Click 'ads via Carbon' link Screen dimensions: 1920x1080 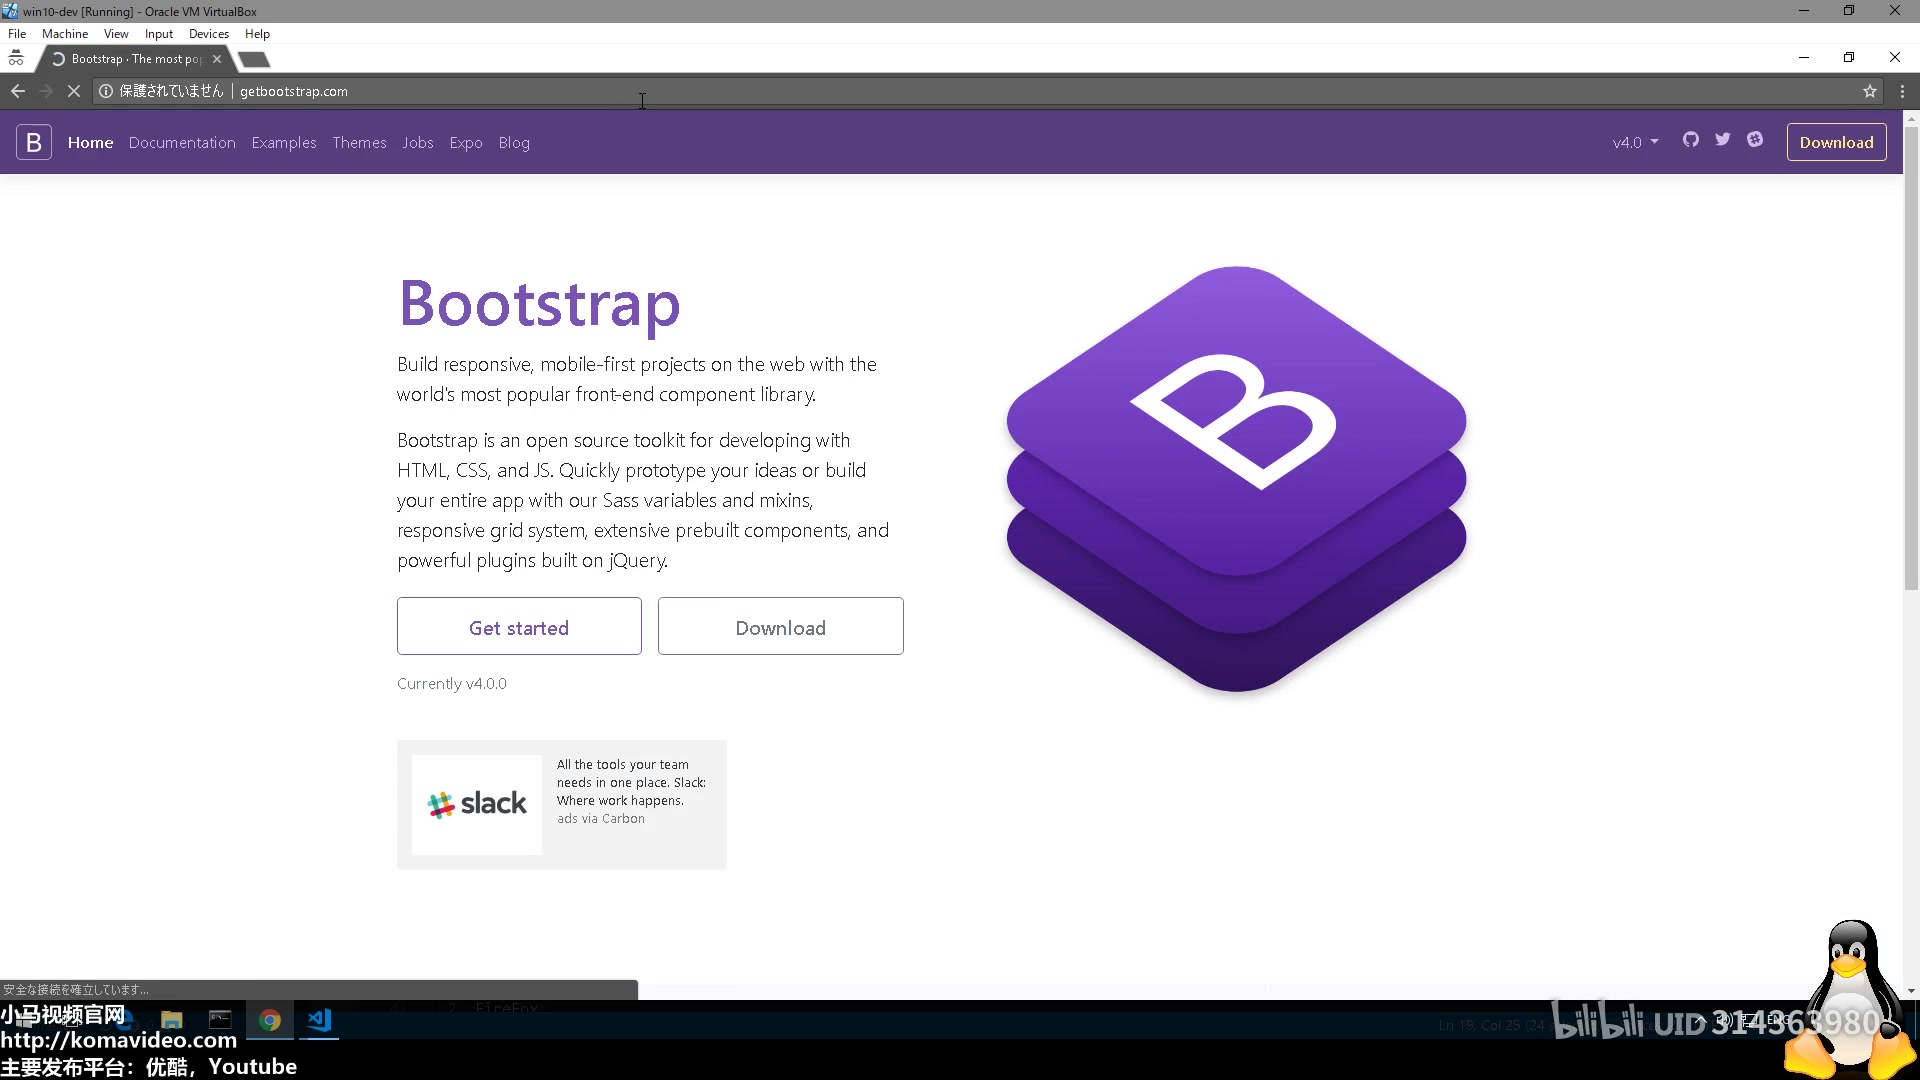[601, 818]
